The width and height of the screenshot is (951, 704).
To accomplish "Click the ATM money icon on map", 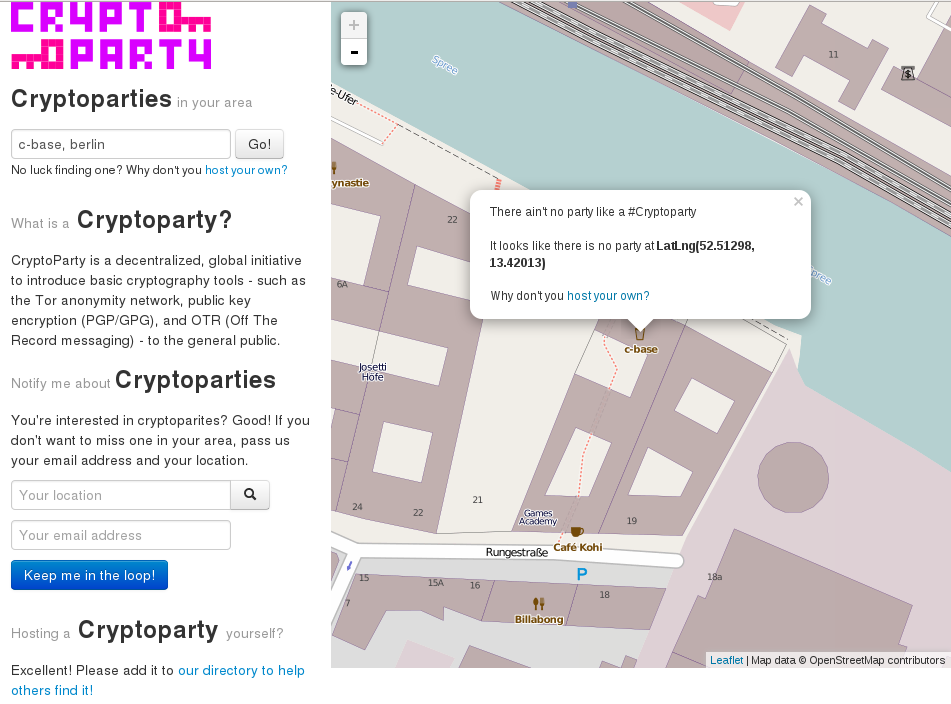I will point(907,73).
